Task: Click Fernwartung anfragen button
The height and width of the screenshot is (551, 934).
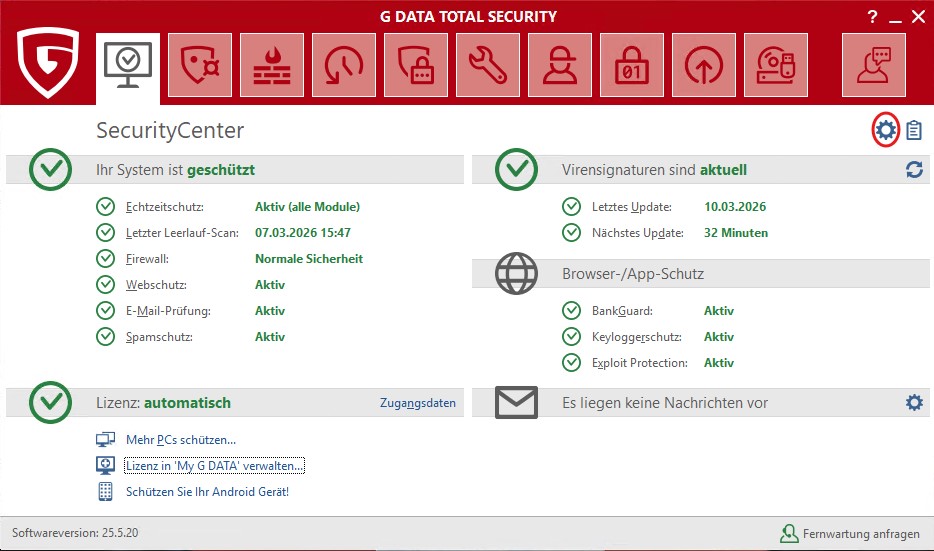Action: pos(849,534)
